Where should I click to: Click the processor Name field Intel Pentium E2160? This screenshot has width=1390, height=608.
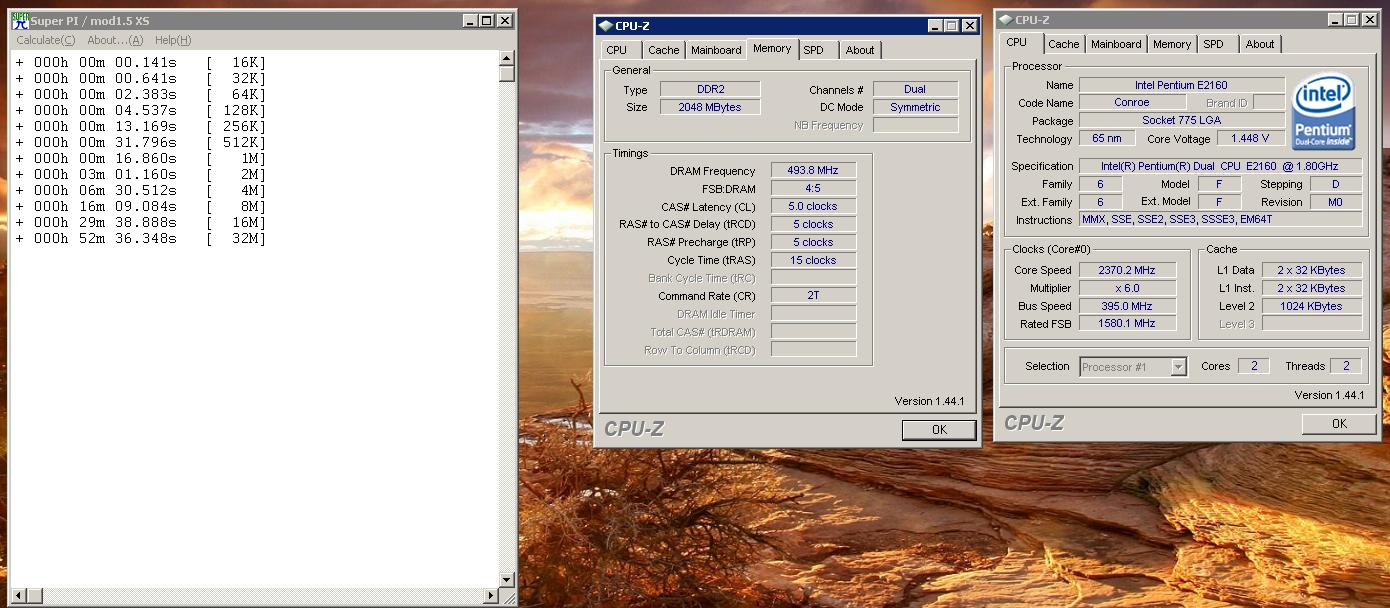1181,85
